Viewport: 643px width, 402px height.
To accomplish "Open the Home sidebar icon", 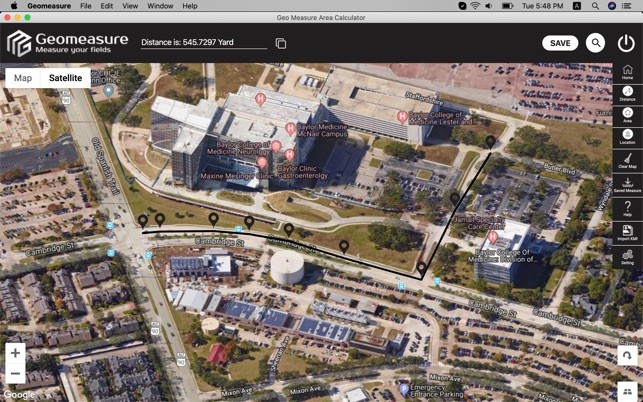I will pyautogui.click(x=627, y=72).
